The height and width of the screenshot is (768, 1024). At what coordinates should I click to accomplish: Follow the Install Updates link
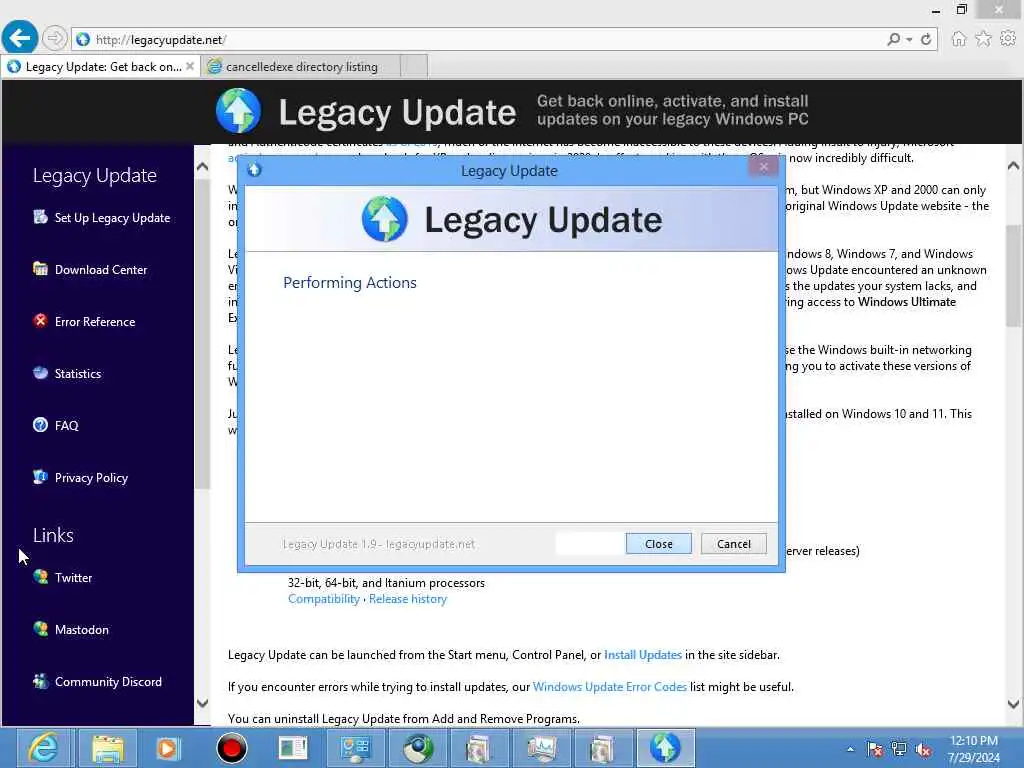tap(643, 655)
